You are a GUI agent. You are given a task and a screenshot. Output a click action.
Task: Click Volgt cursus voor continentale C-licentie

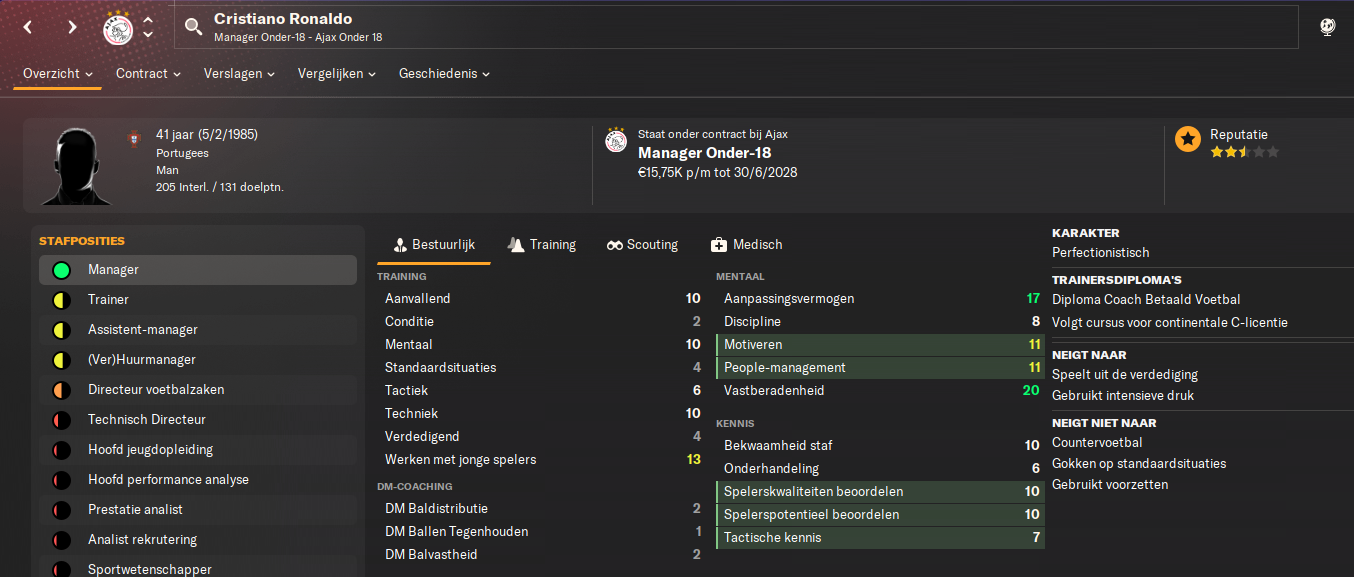[x=1170, y=322]
